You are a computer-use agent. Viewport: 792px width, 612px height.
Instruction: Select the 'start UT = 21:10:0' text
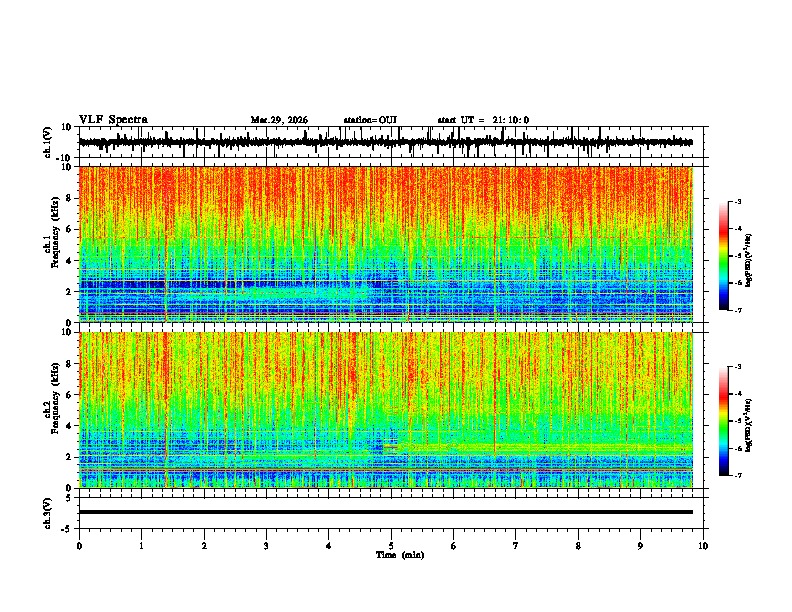point(483,120)
